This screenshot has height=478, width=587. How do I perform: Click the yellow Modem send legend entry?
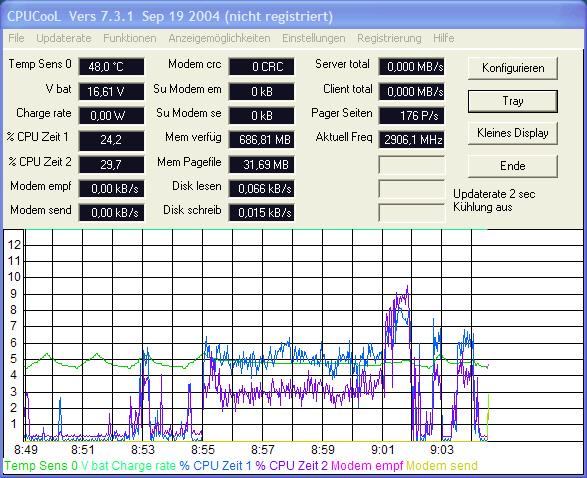coord(442,466)
